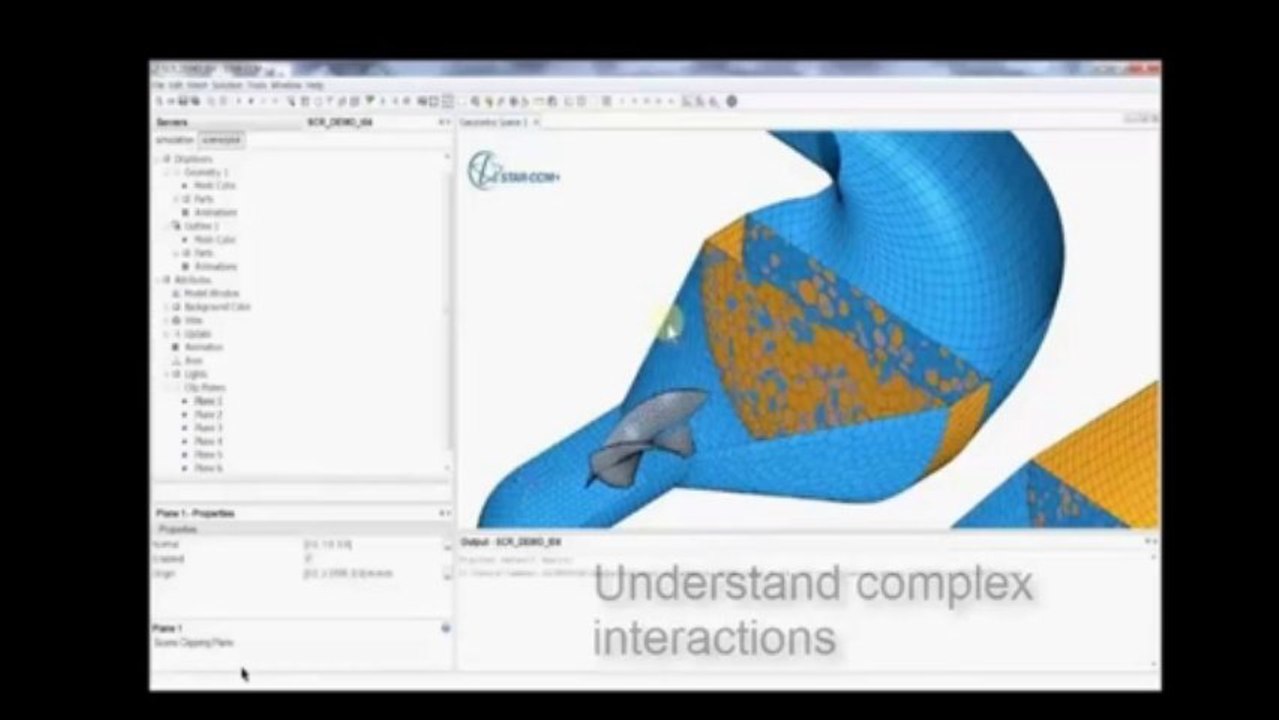Select the Geometry Scene 1 tab
Image resolution: width=1279 pixels, height=720 pixels.
[x=493, y=122]
